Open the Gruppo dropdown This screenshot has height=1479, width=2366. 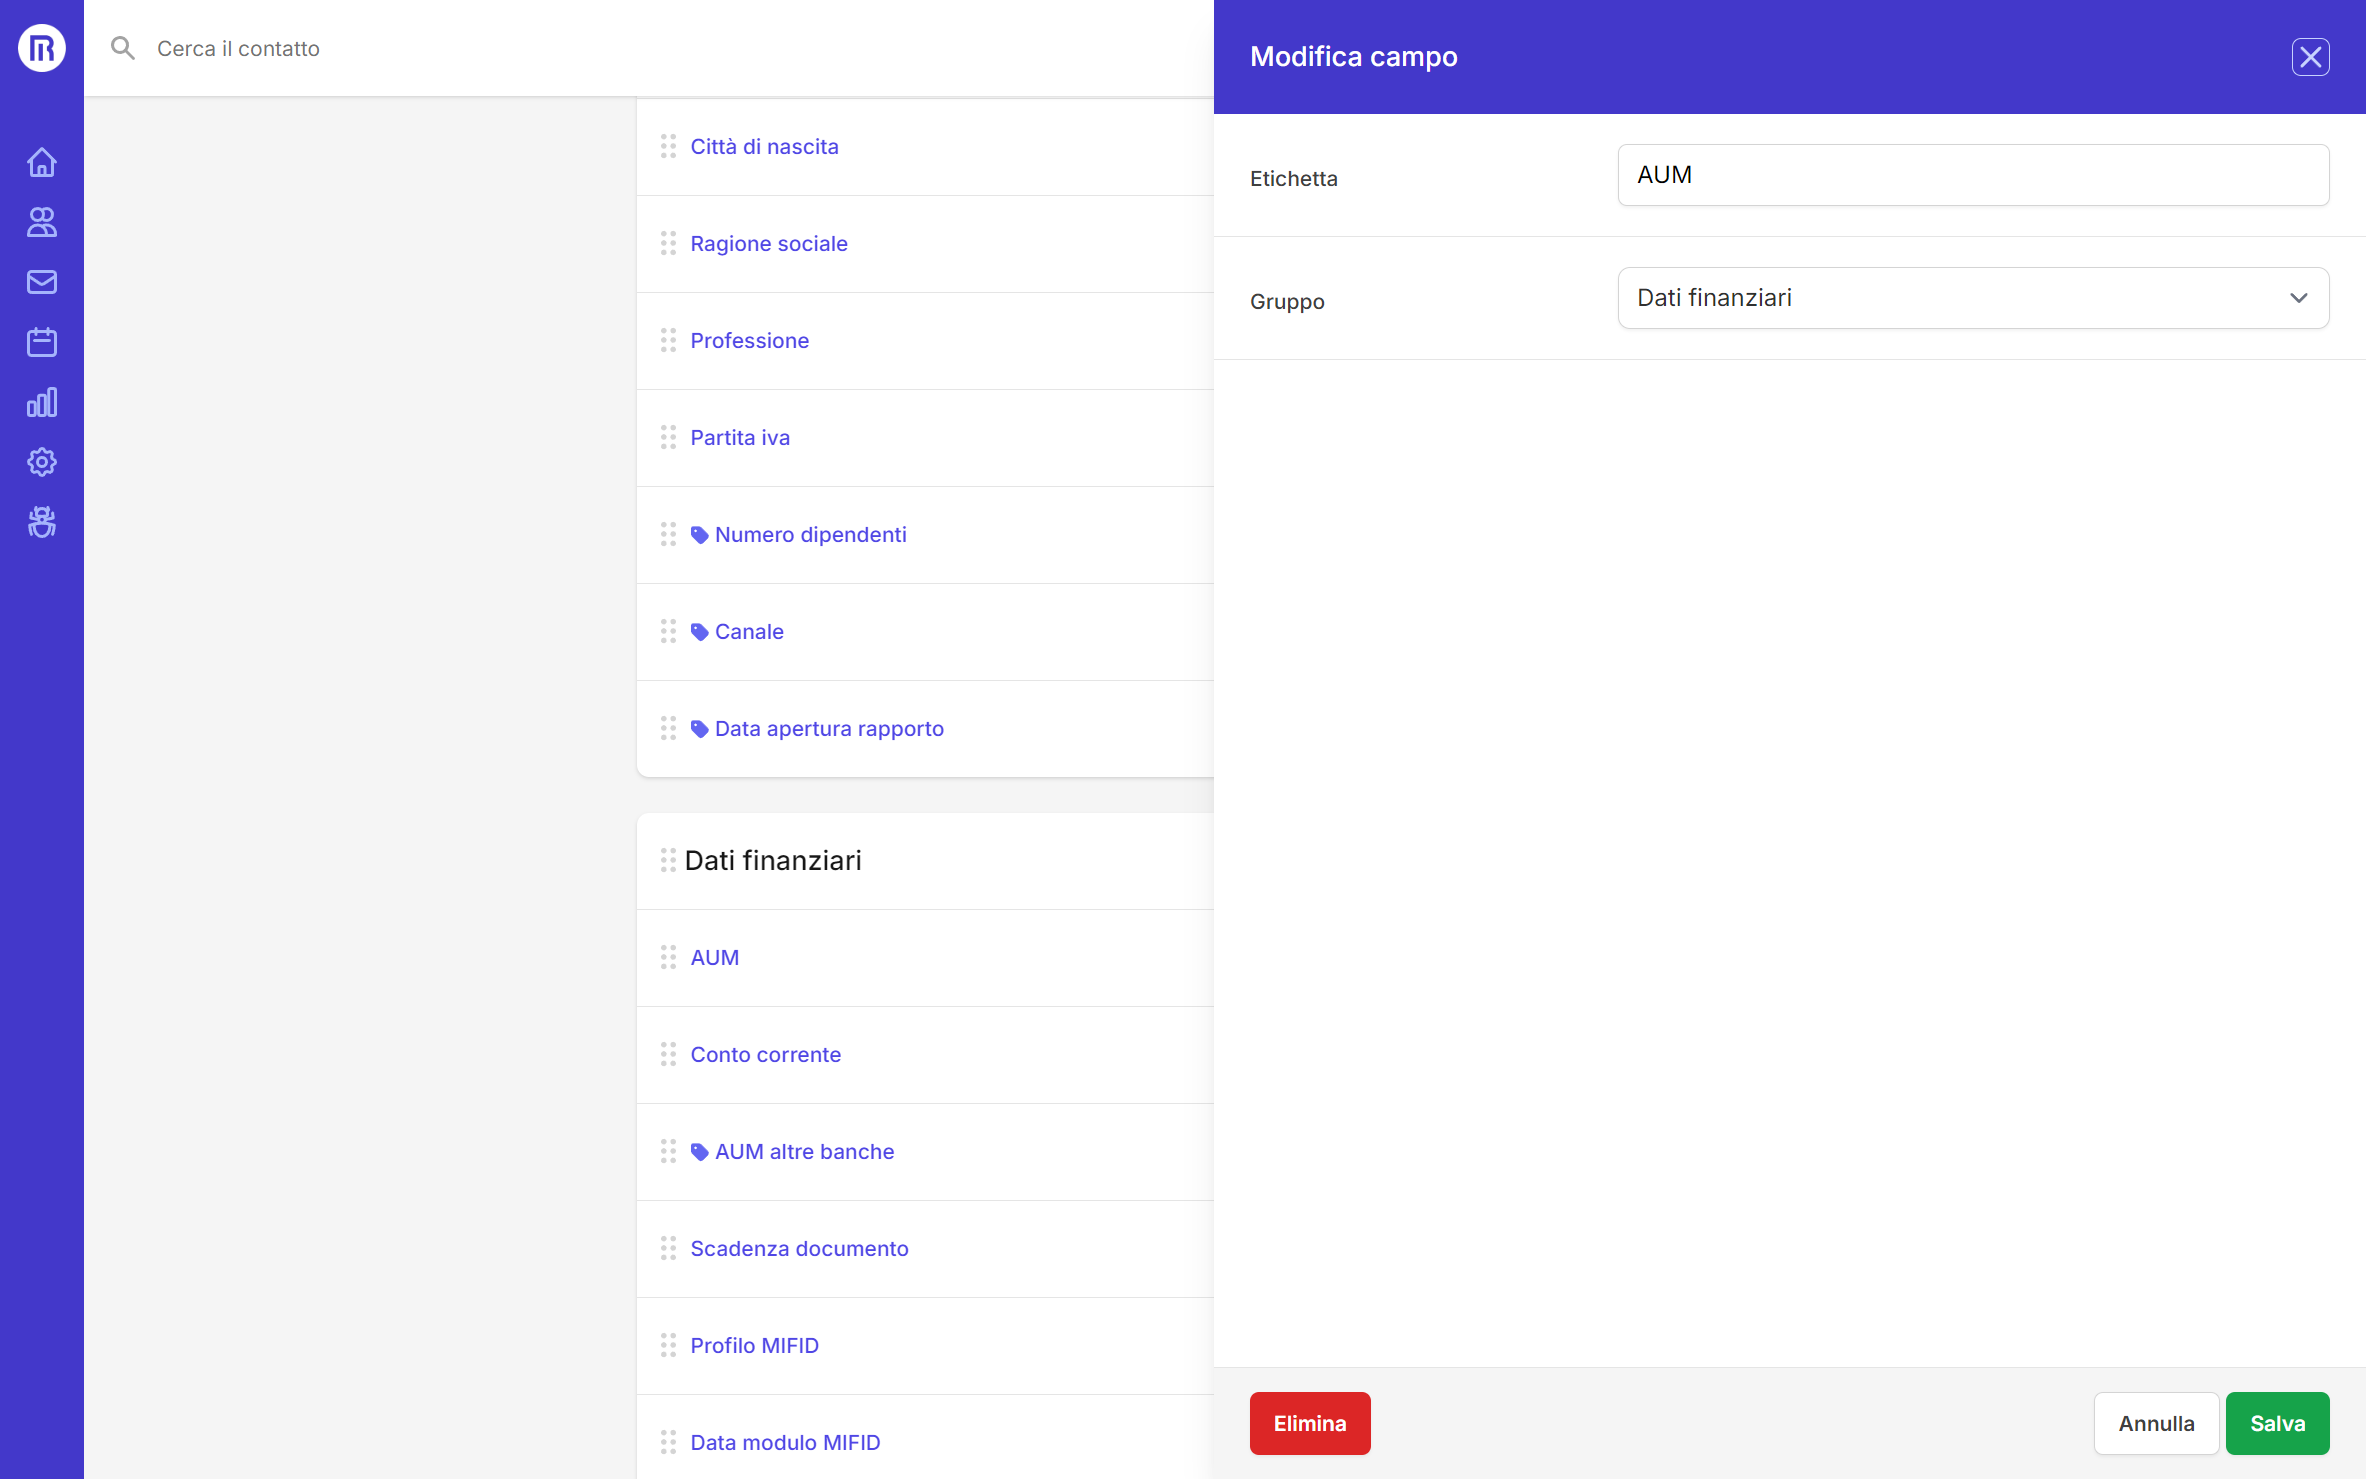pos(1971,297)
